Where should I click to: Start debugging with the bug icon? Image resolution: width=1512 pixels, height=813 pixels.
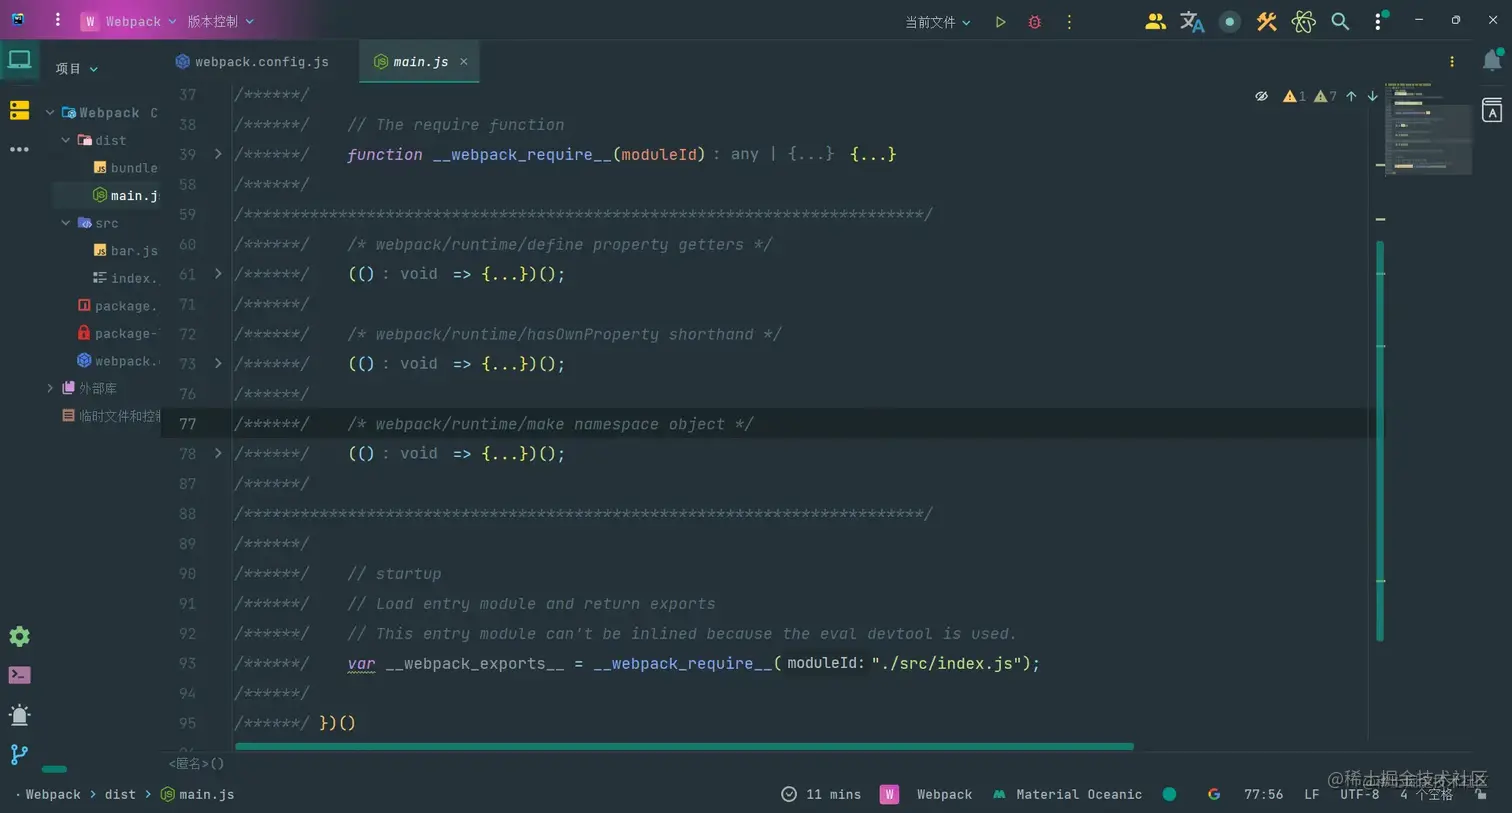pos(1035,22)
